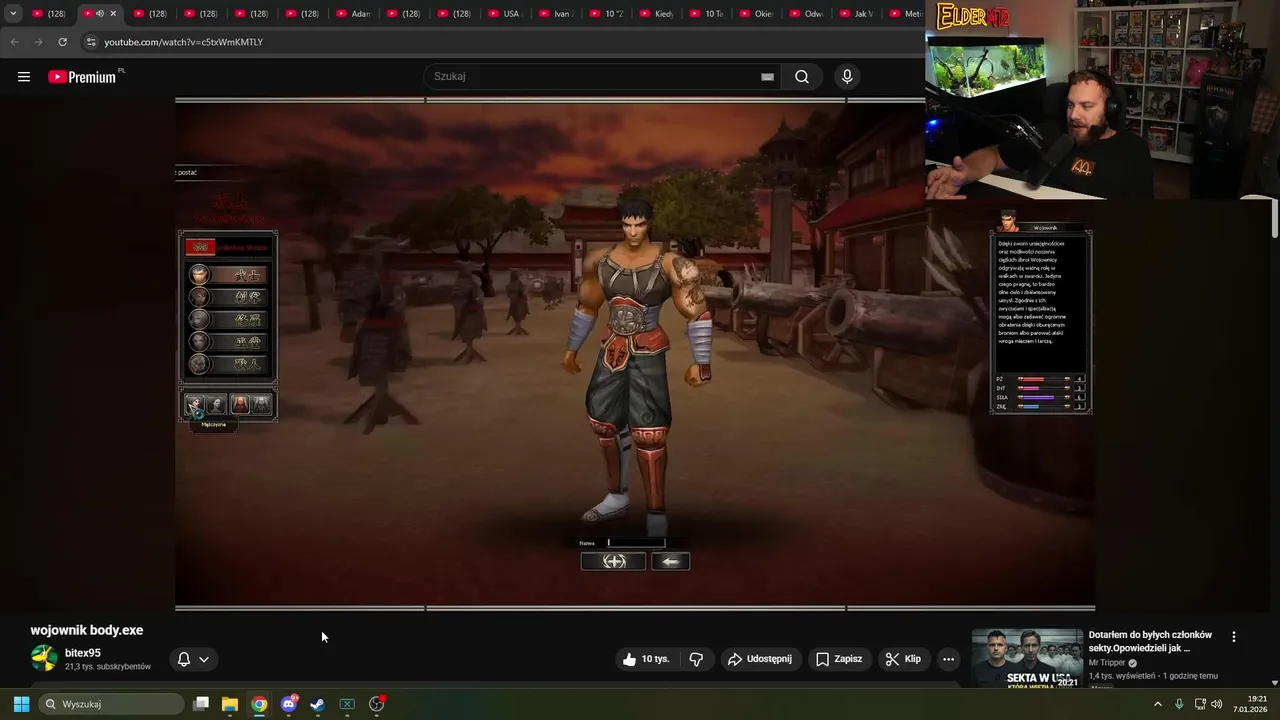Select second character class row in game
The width and height of the screenshot is (1280, 720).
(228, 297)
